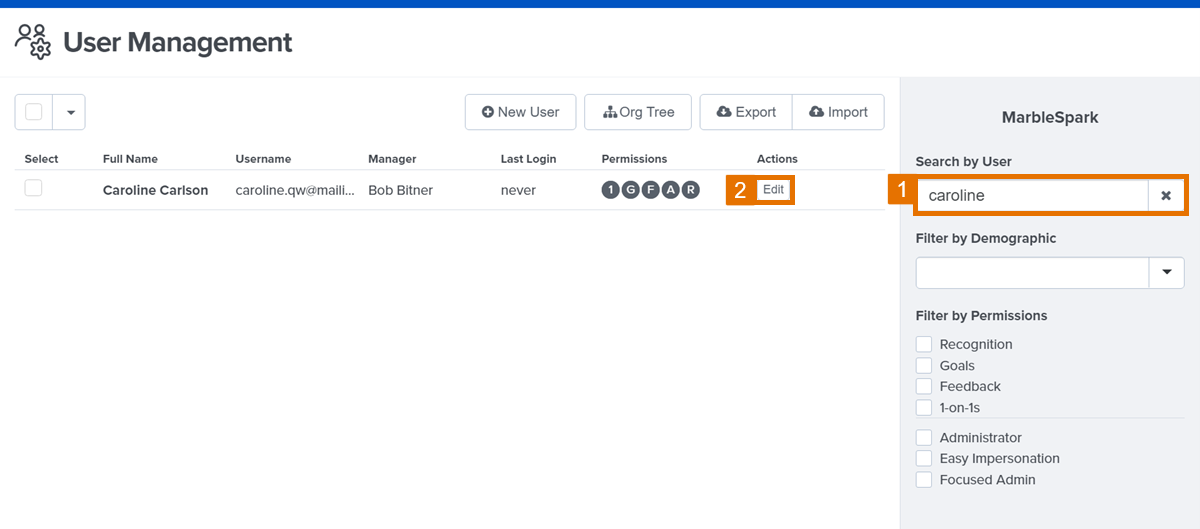Export the user list
The width and height of the screenshot is (1200, 529).
(746, 112)
